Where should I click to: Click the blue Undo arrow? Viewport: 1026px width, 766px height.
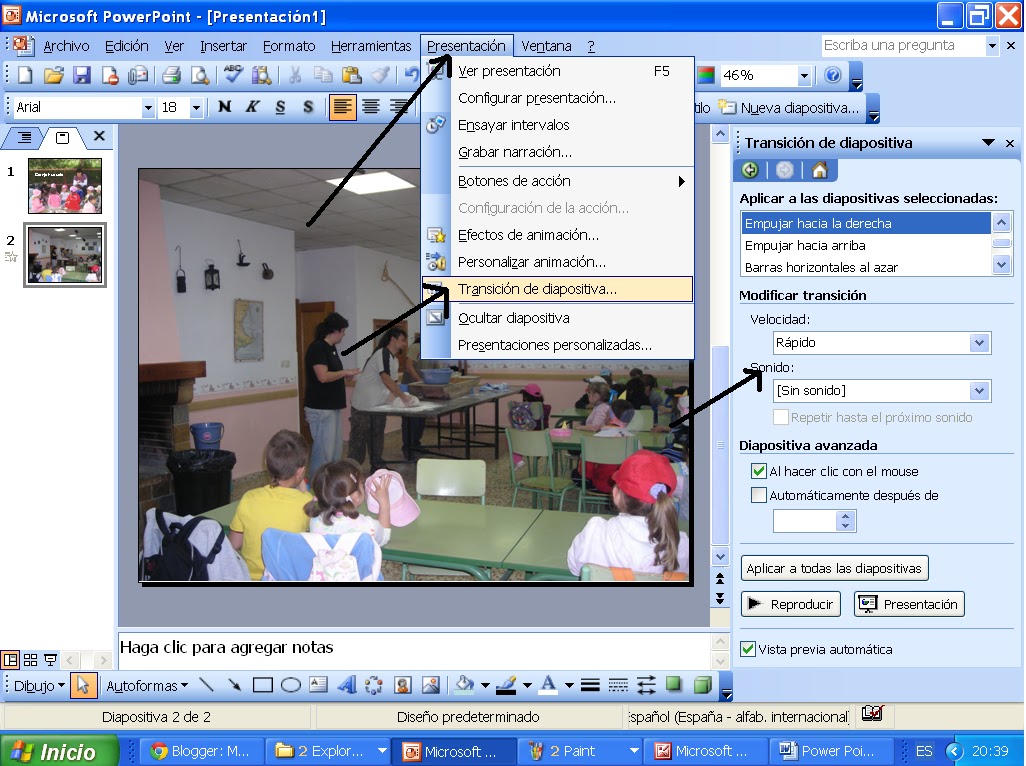click(411, 75)
